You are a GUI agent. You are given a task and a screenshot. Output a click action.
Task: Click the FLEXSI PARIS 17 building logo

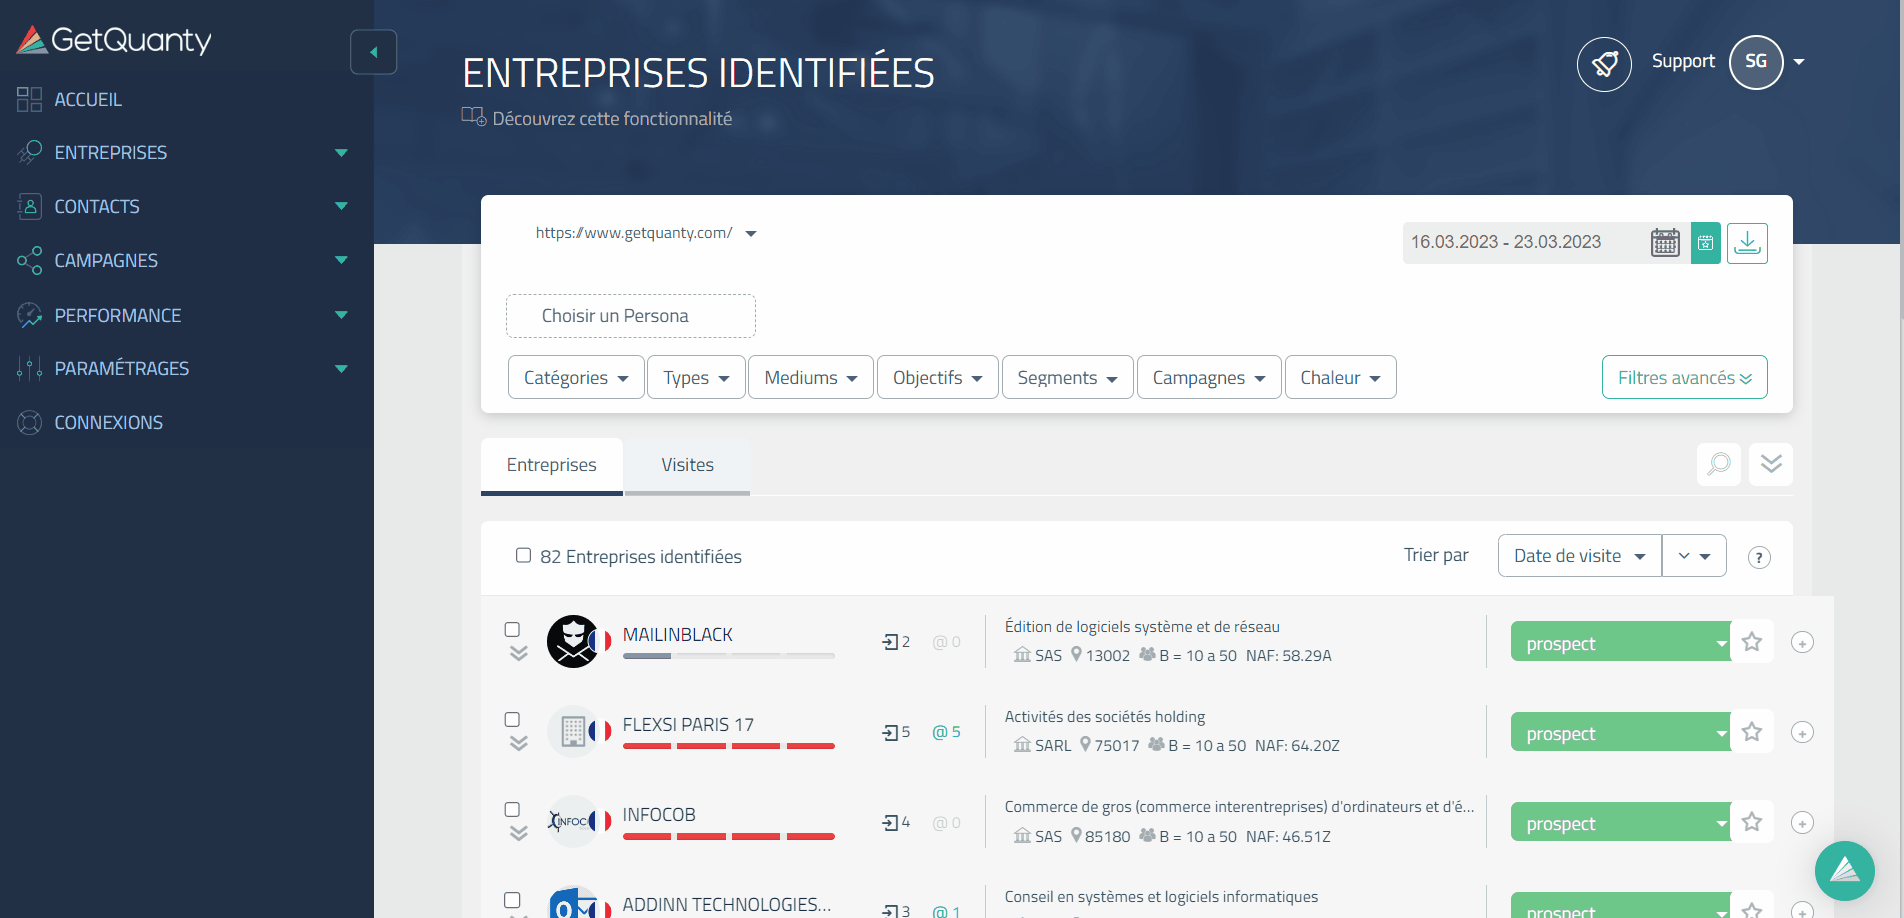[573, 731]
